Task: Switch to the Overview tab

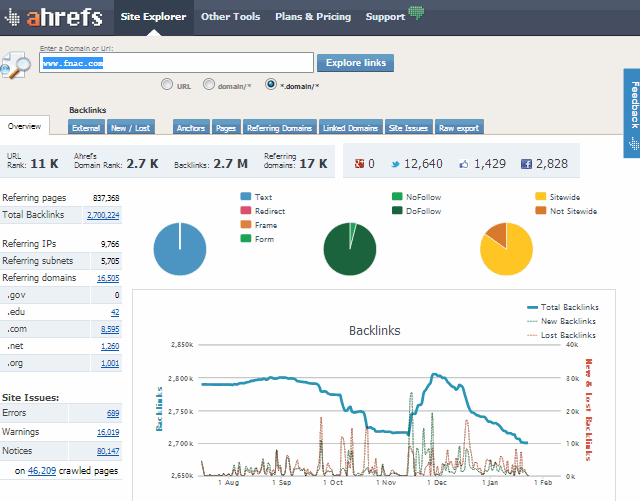Action: coord(24,126)
